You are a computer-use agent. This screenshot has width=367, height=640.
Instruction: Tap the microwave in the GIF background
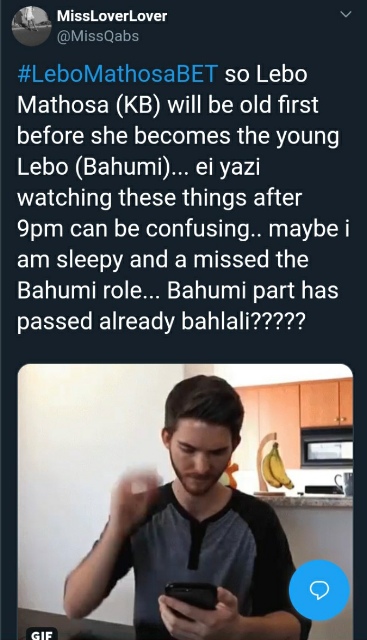(x=327, y=447)
